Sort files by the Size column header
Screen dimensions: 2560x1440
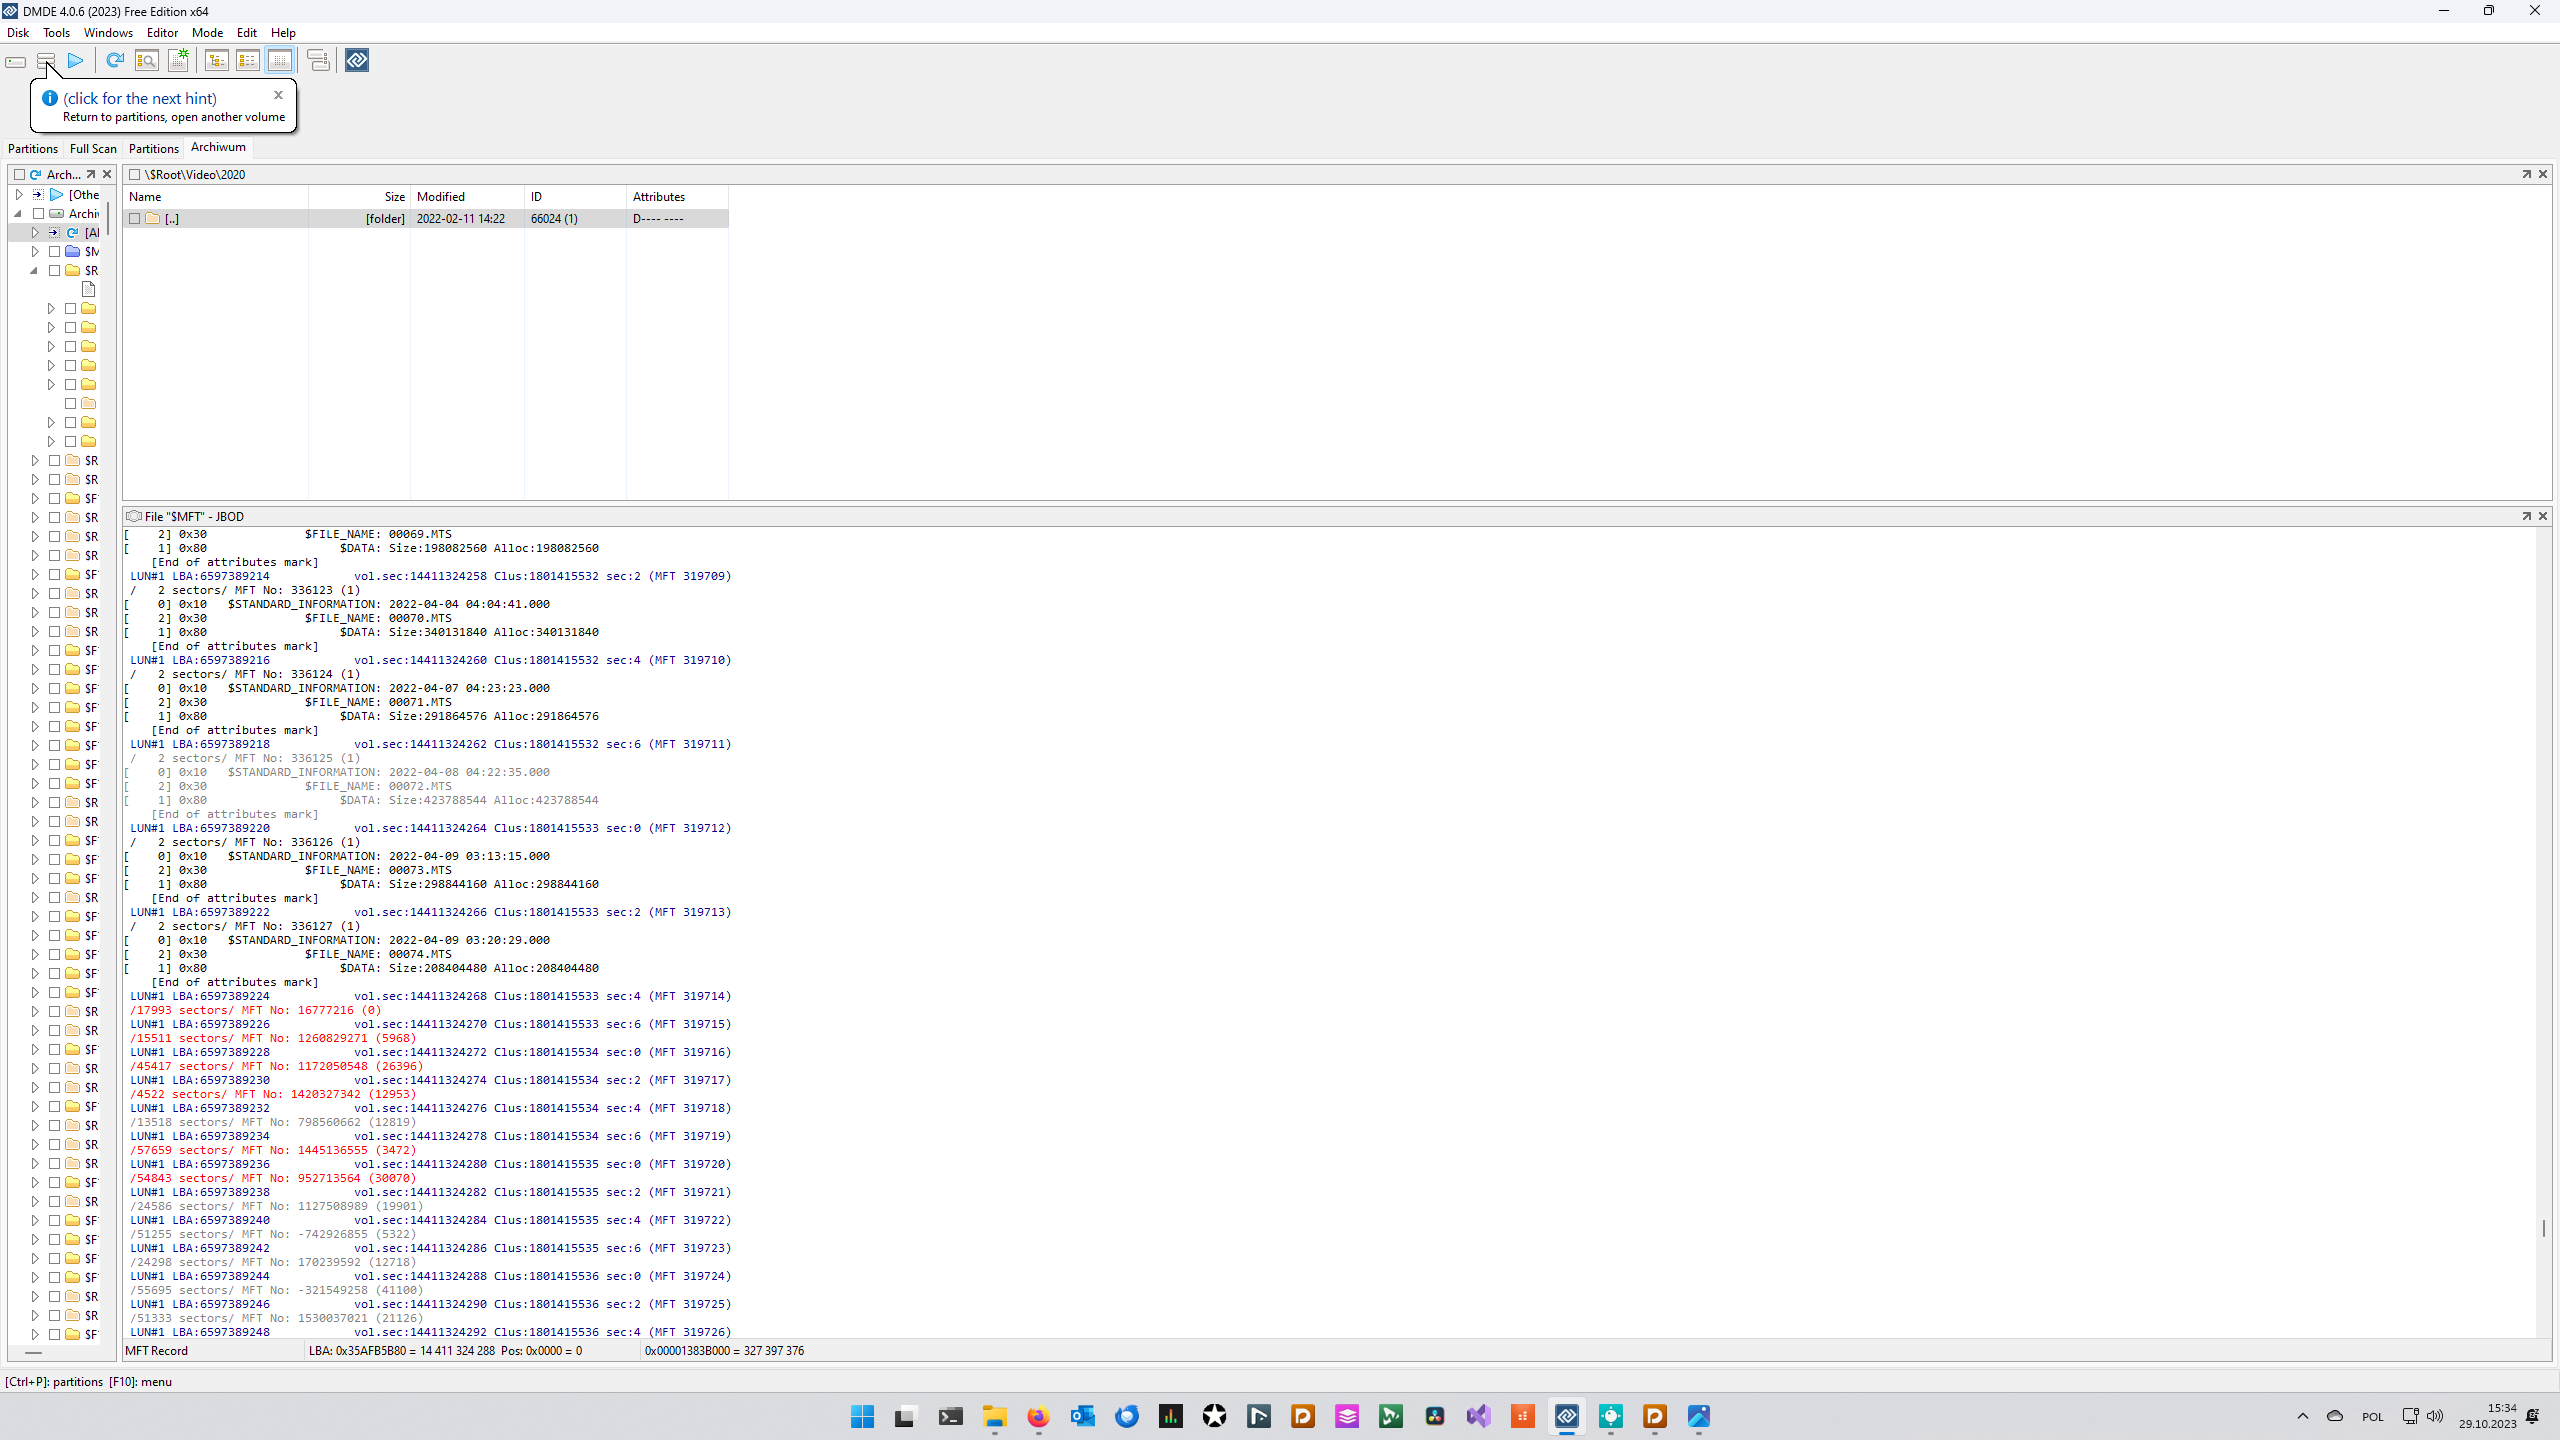(360, 196)
